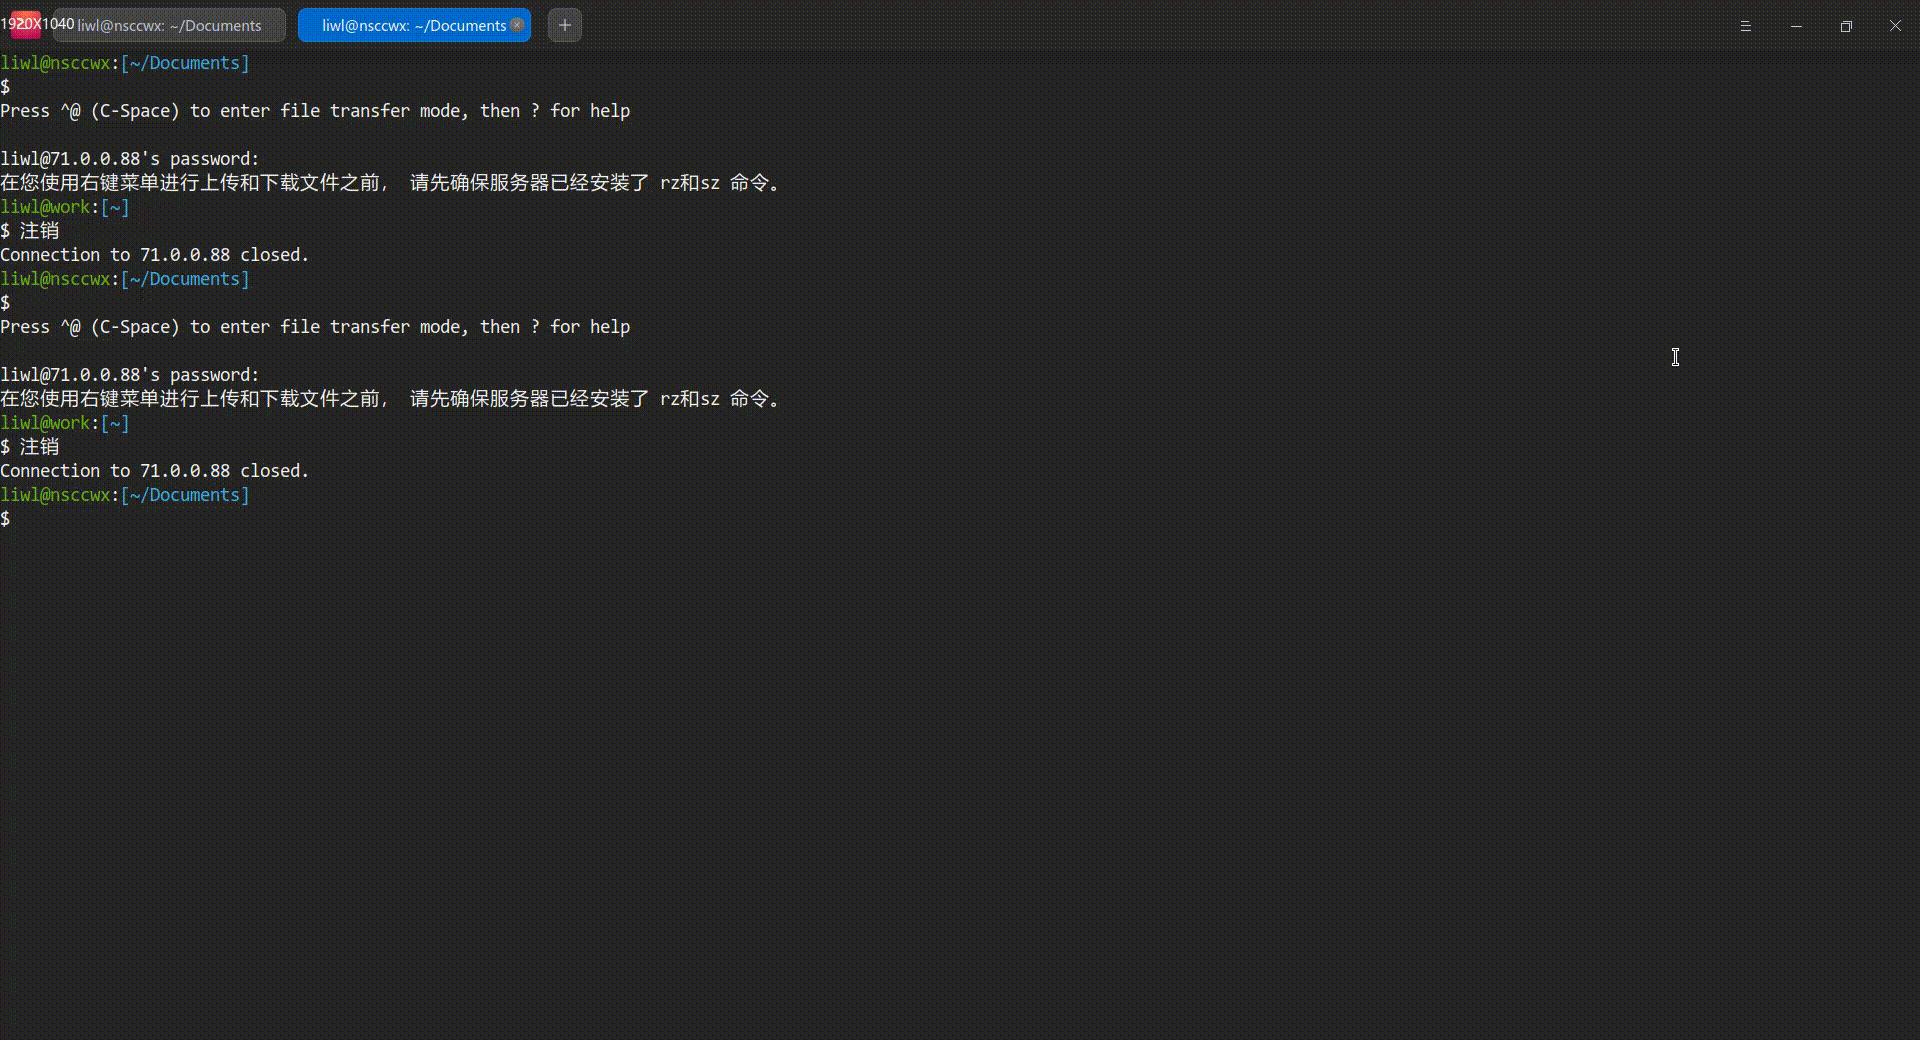The height and width of the screenshot is (1040, 1920).
Task: Click the last $ shell prompt line
Action: (x=8, y=518)
